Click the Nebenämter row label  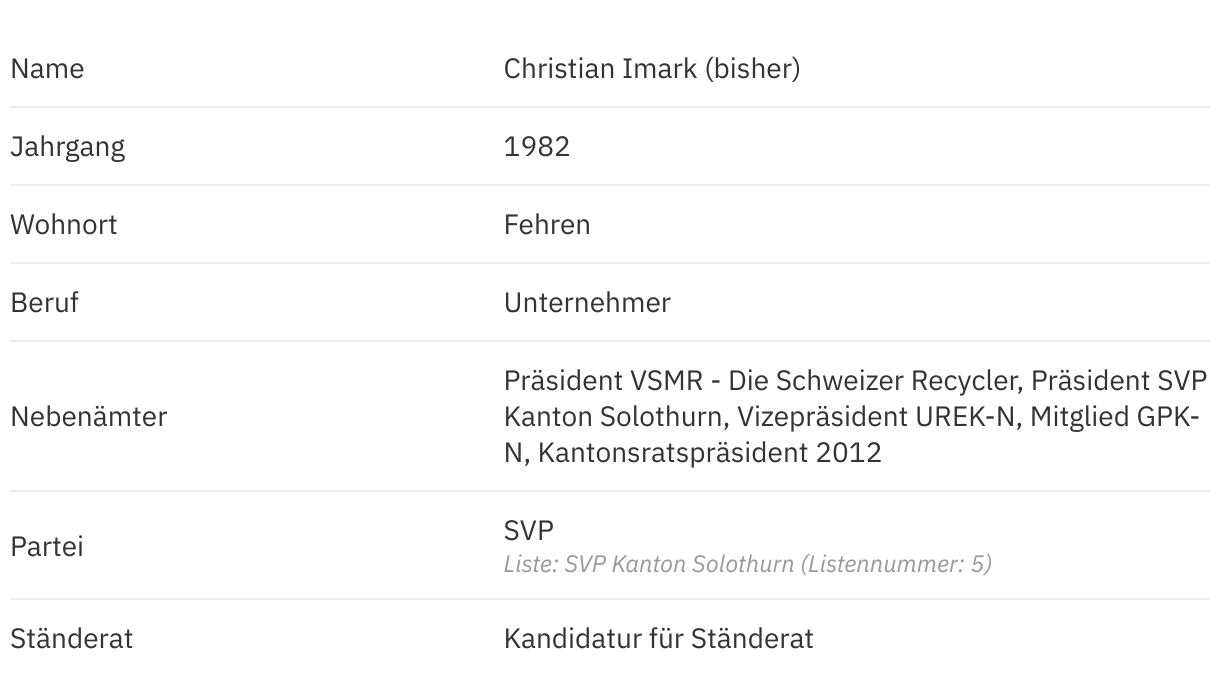coord(89,417)
